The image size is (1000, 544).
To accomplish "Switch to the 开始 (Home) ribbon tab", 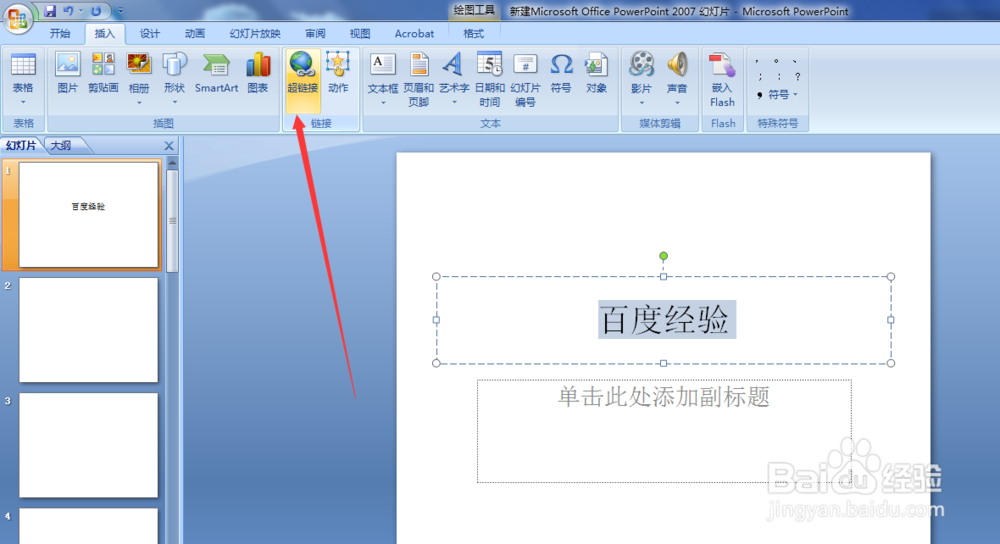I will point(60,34).
